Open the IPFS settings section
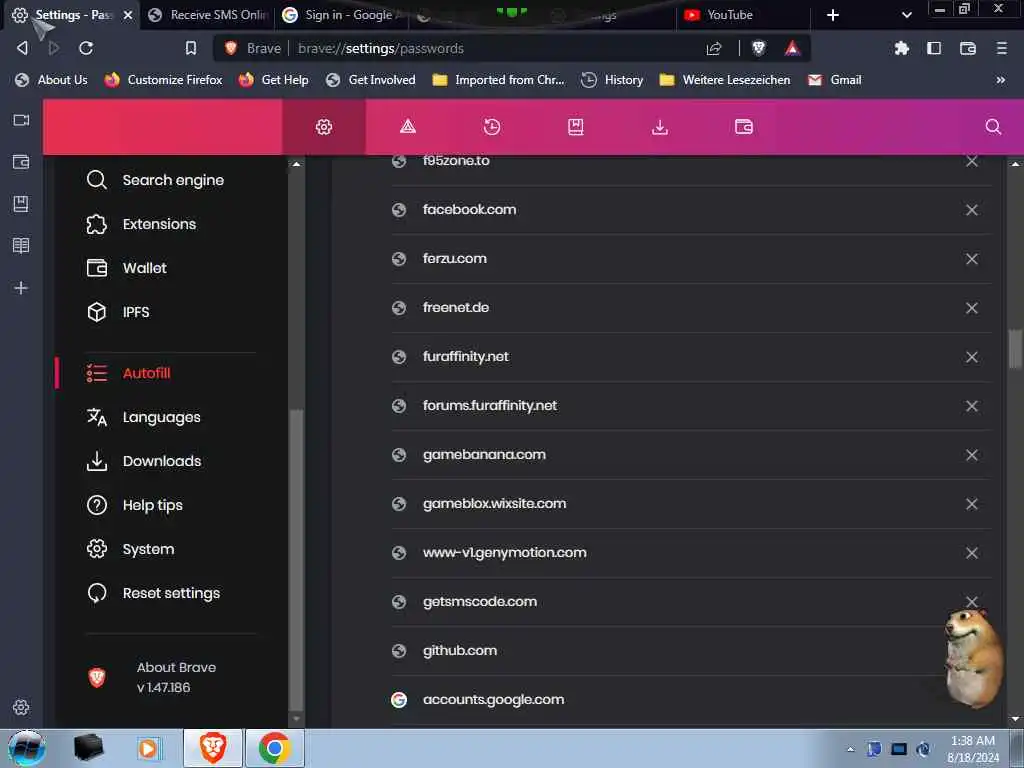Viewport: 1024px width, 768px height. pyautogui.click(x=118, y=312)
